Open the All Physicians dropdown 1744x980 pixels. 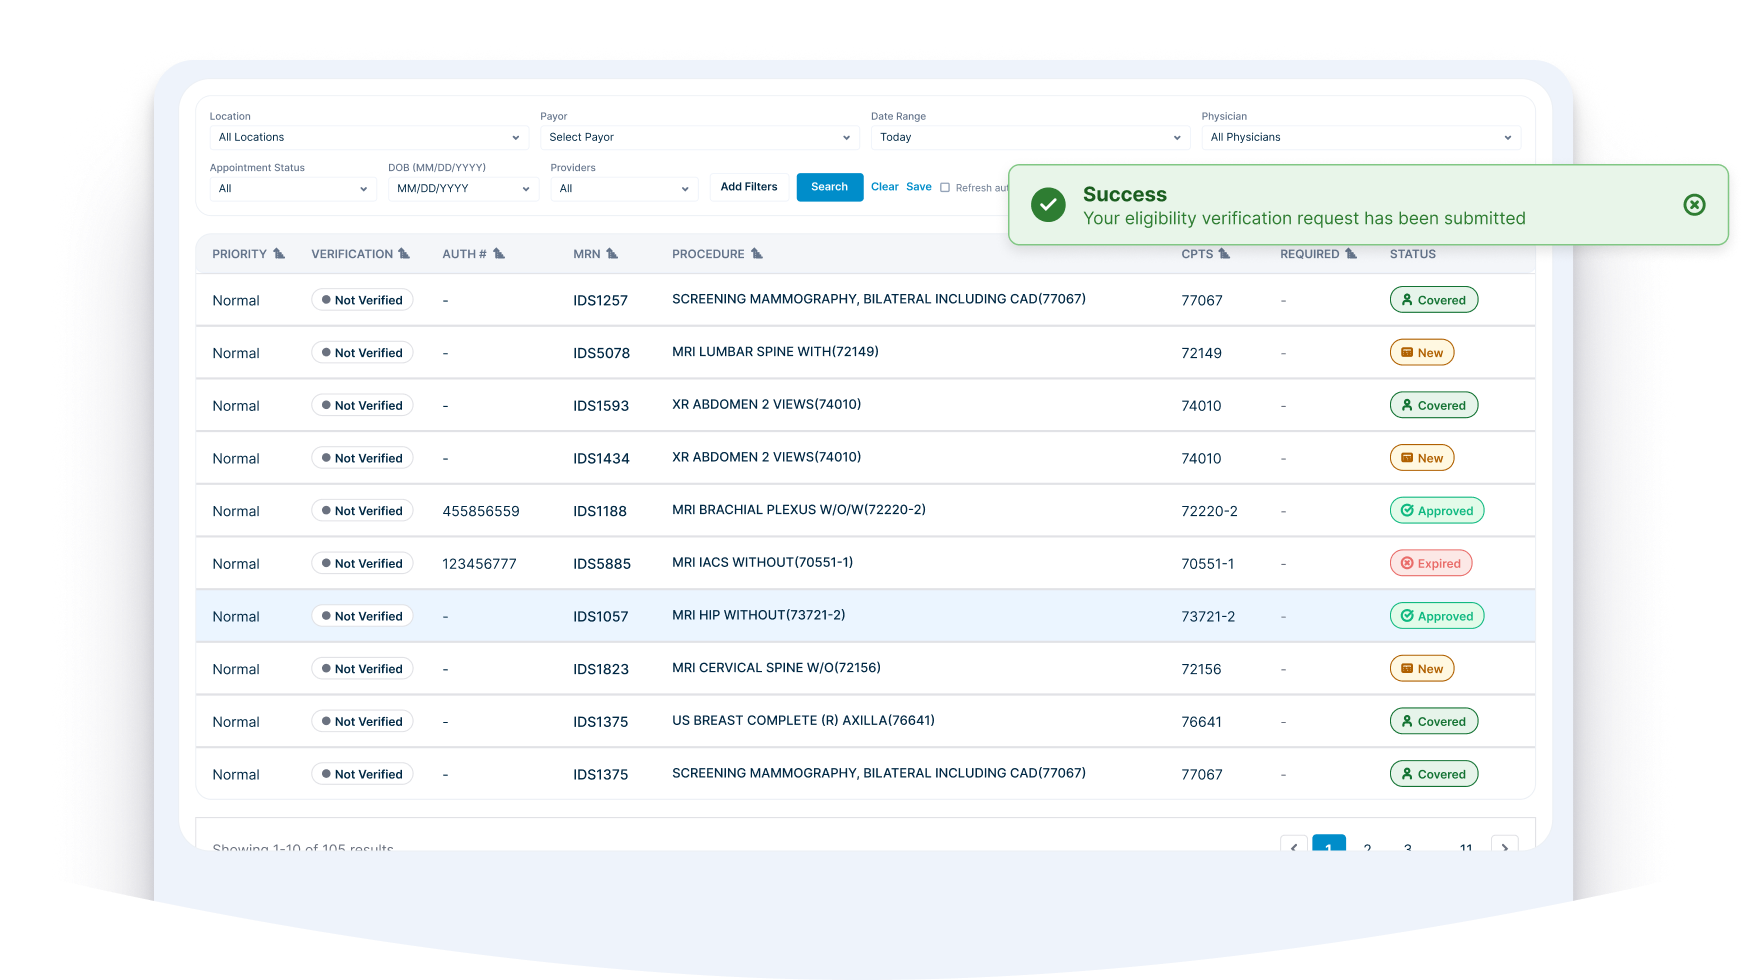tap(1361, 138)
